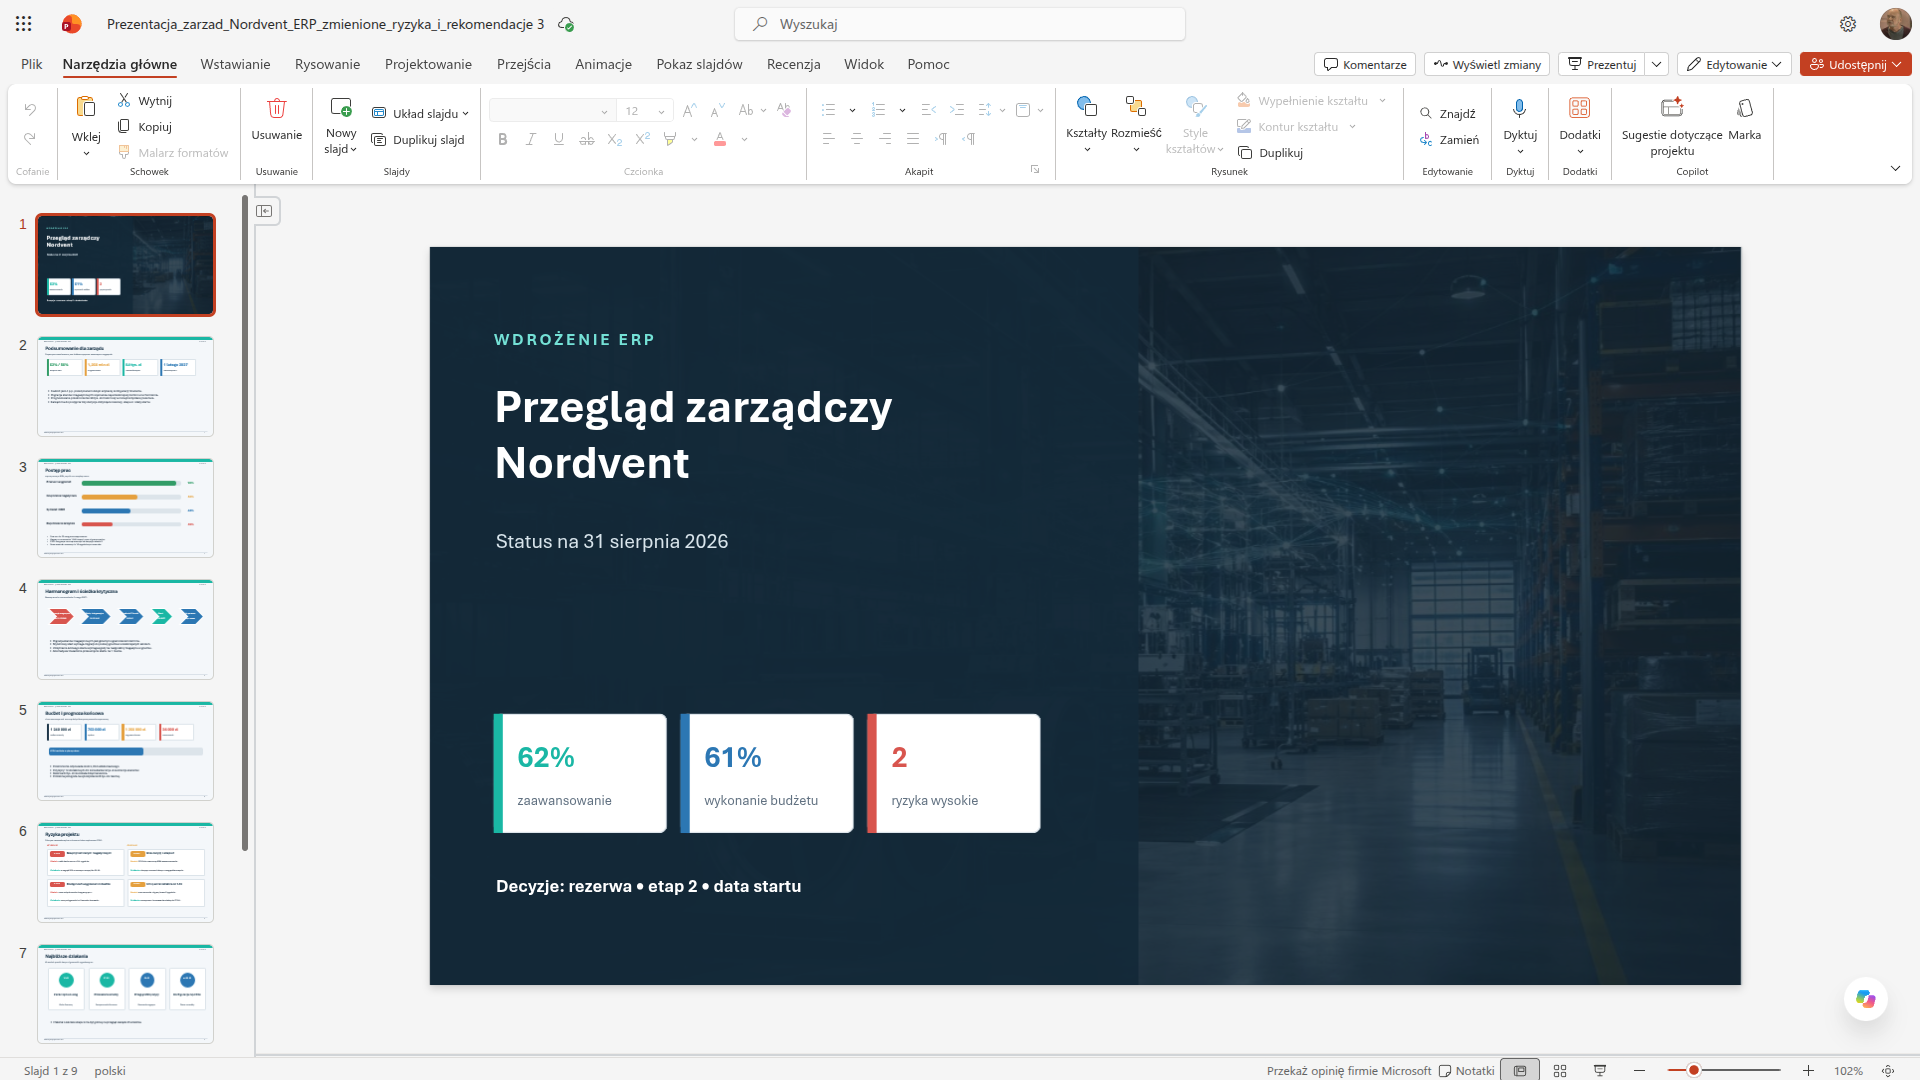
Task: Click Przekaż opinię firmie Microsoft
Action: pyautogui.click(x=1349, y=1070)
